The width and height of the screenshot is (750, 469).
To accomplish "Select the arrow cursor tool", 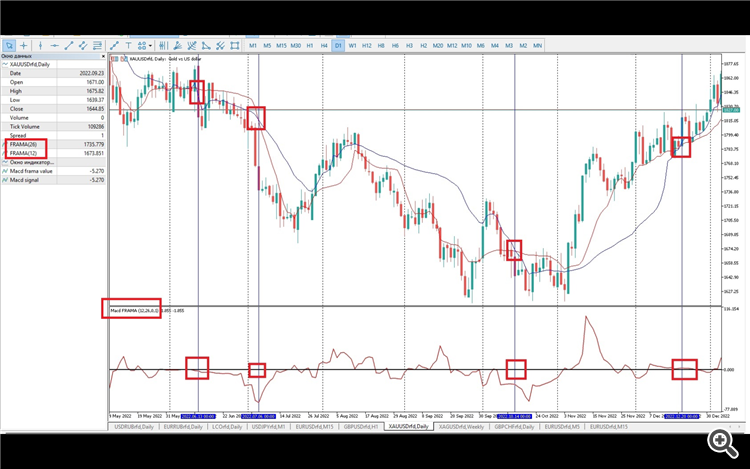I will click(9, 45).
